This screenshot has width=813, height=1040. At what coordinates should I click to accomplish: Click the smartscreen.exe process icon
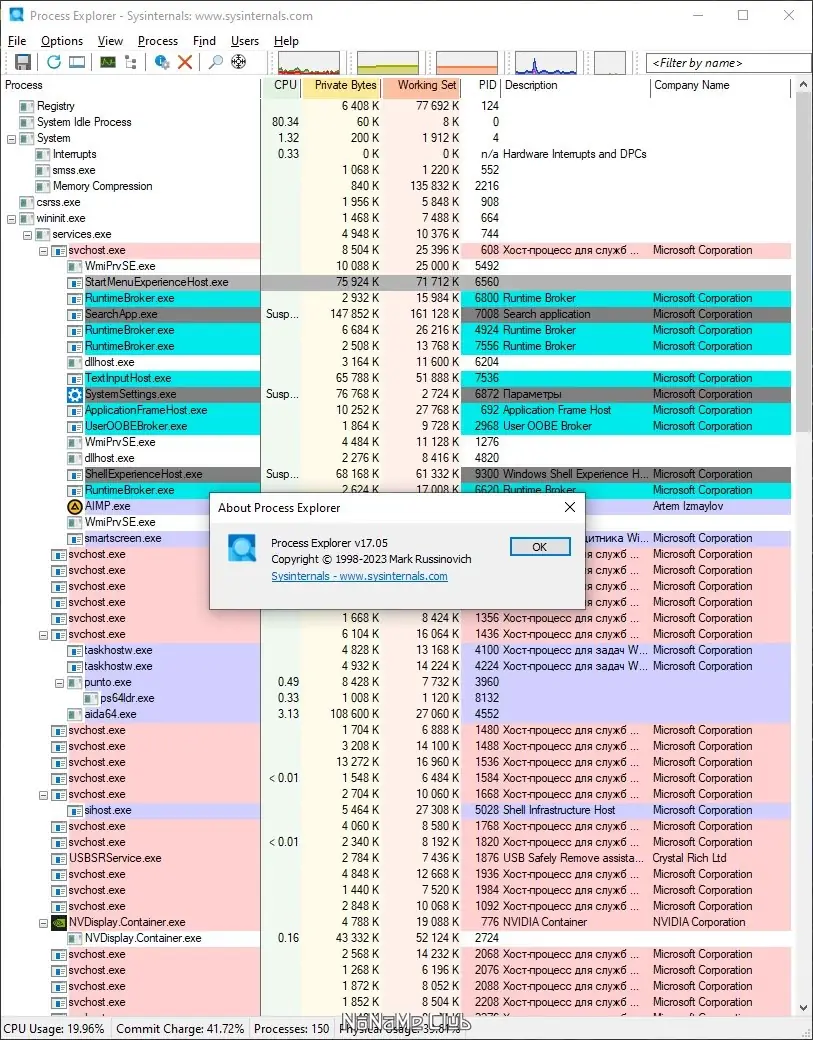point(75,539)
